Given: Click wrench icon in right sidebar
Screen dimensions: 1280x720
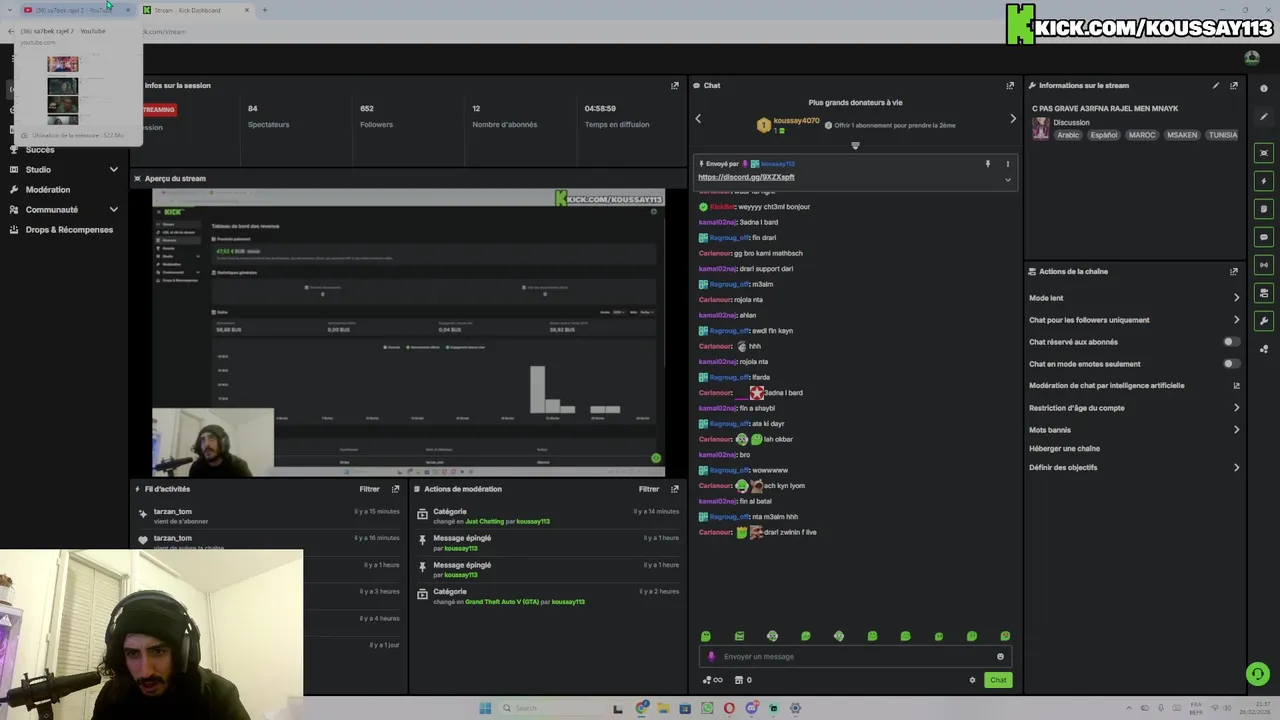Looking at the screenshot, I should click(1264, 321).
